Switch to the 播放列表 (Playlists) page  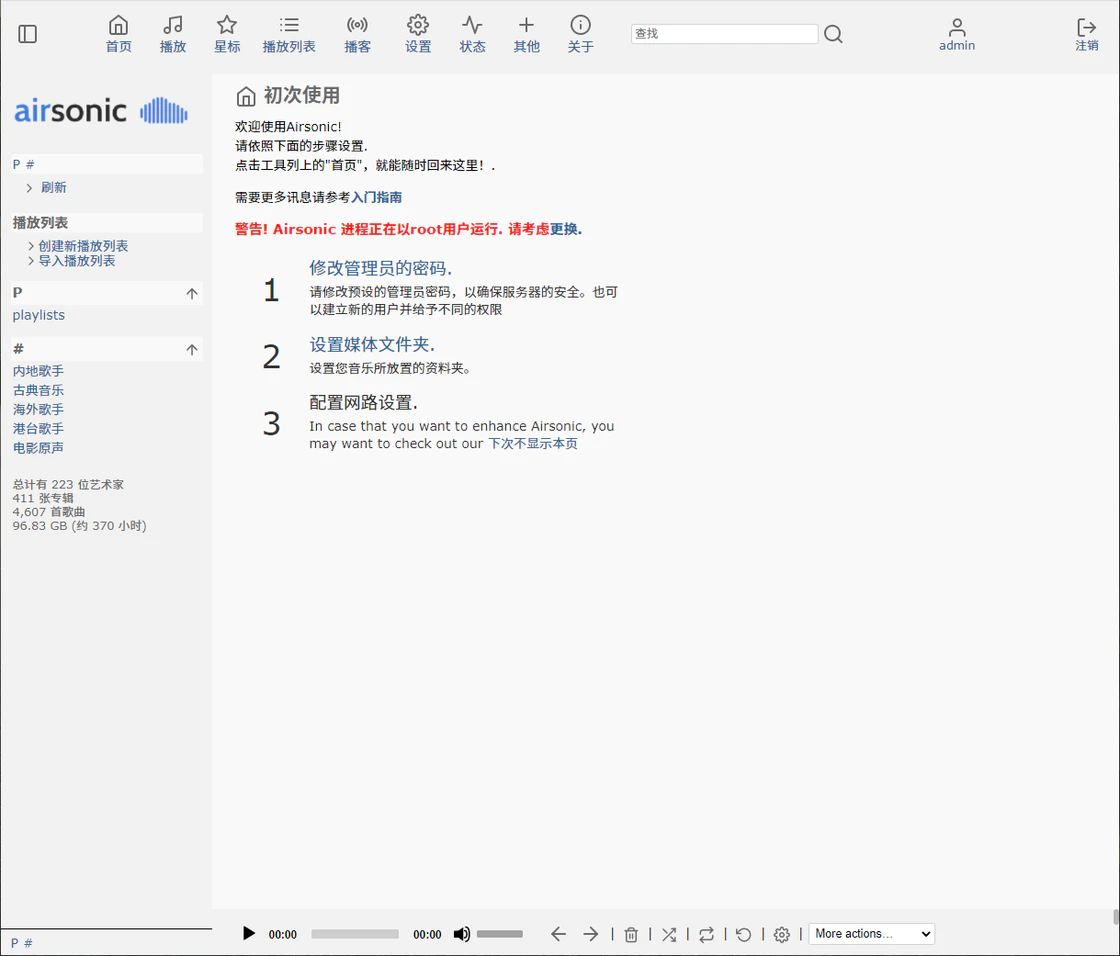[x=289, y=32]
